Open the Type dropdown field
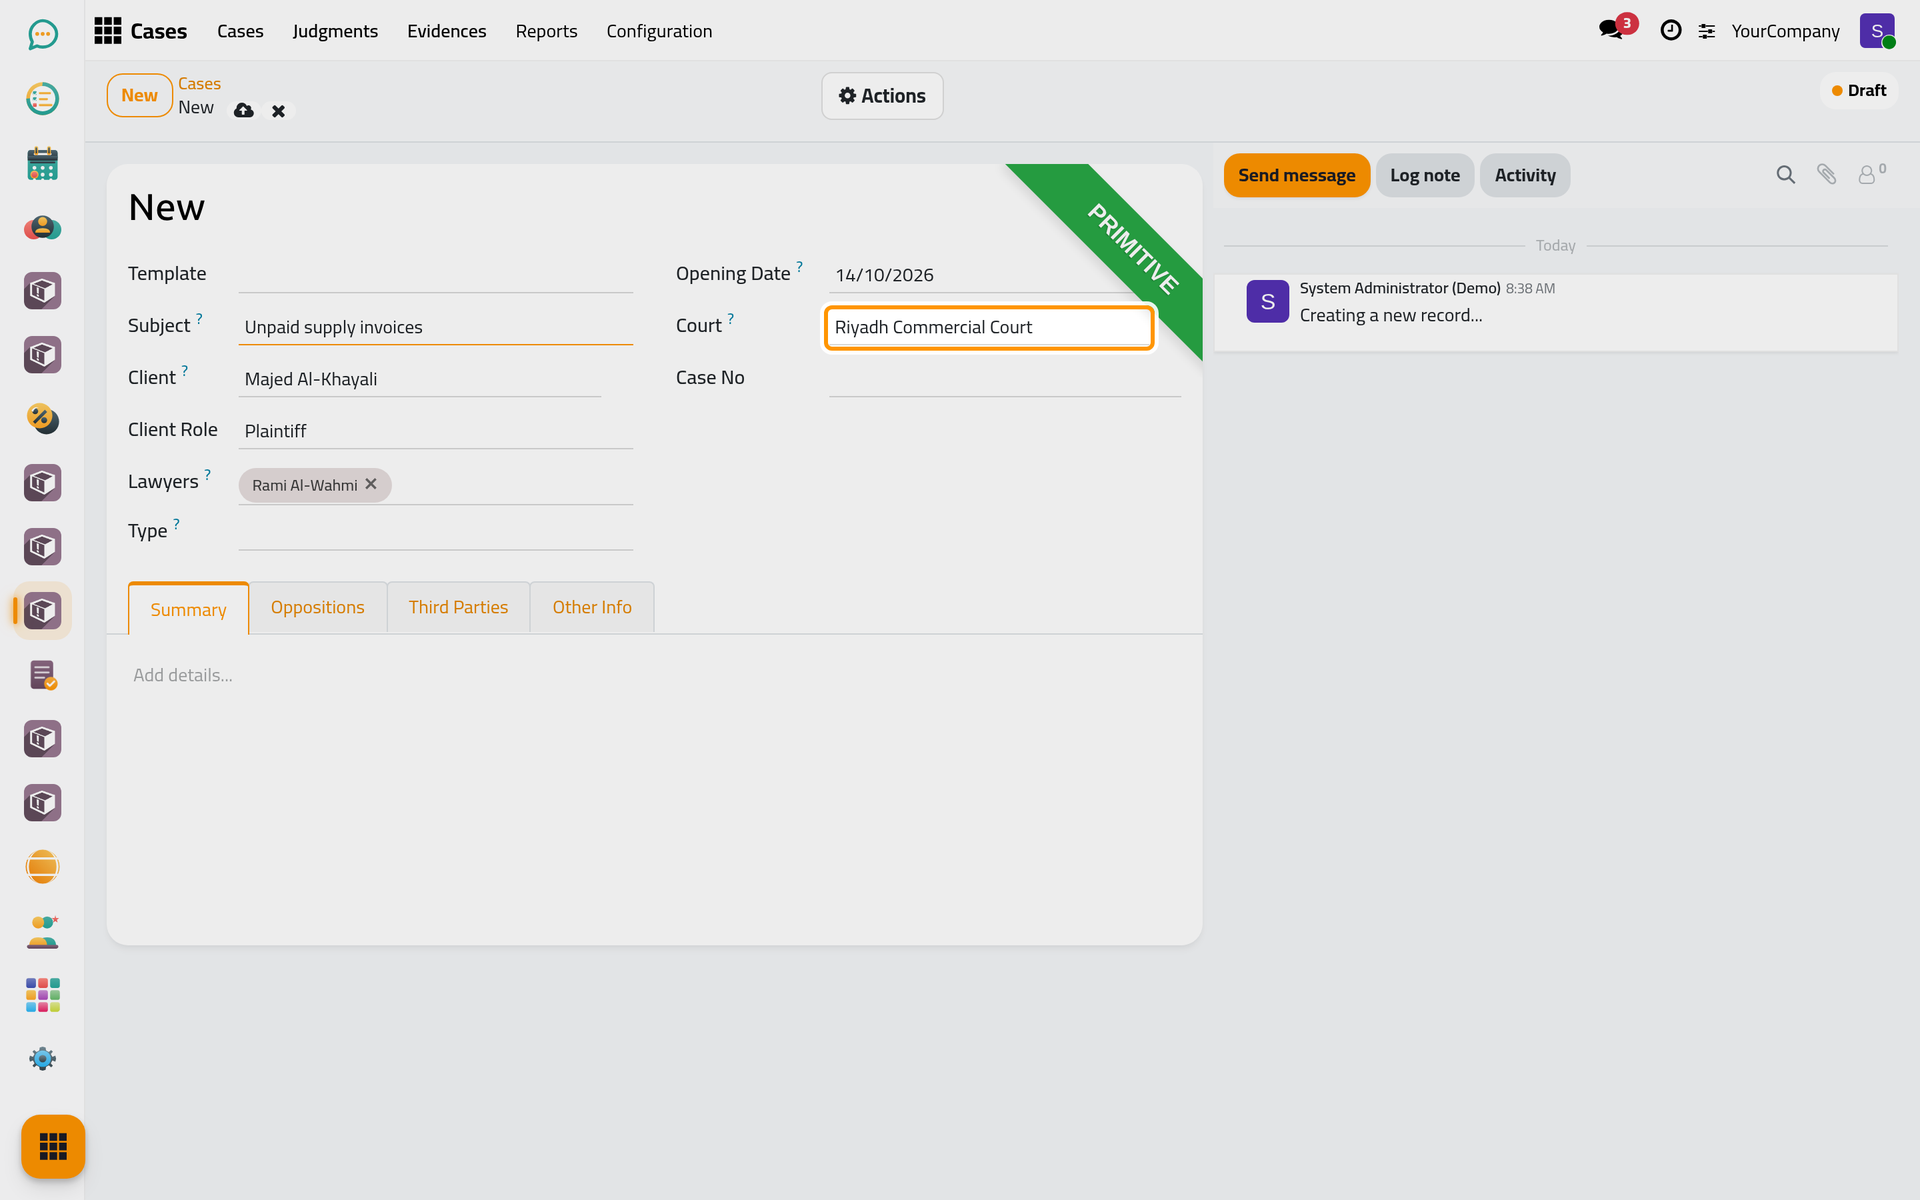The height and width of the screenshot is (1200, 1920). pos(435,532)
